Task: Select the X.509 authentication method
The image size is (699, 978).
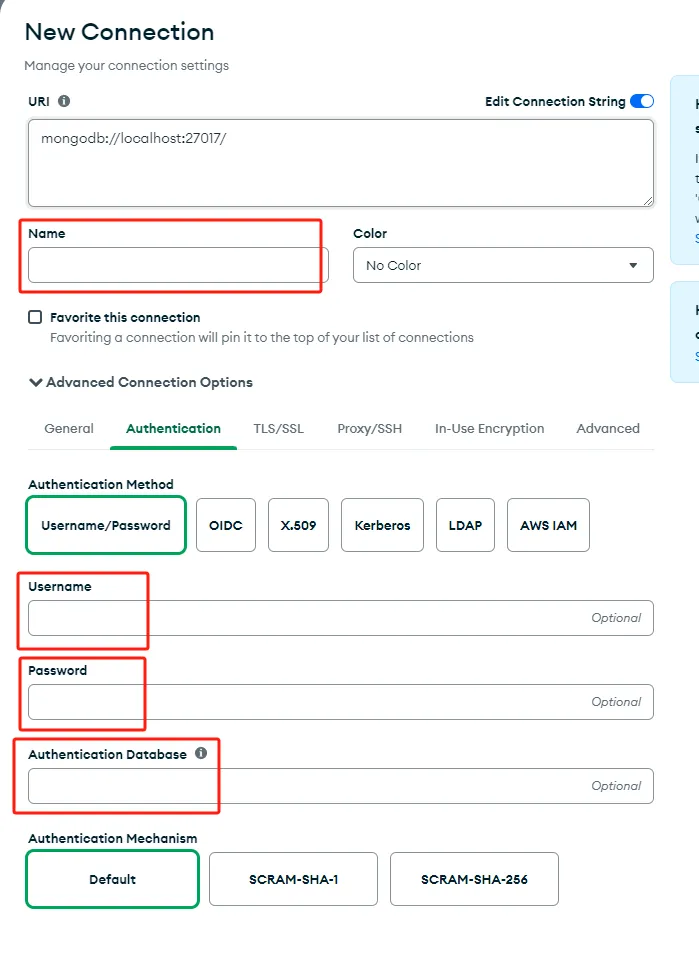Action: click(x=298, y=525)
